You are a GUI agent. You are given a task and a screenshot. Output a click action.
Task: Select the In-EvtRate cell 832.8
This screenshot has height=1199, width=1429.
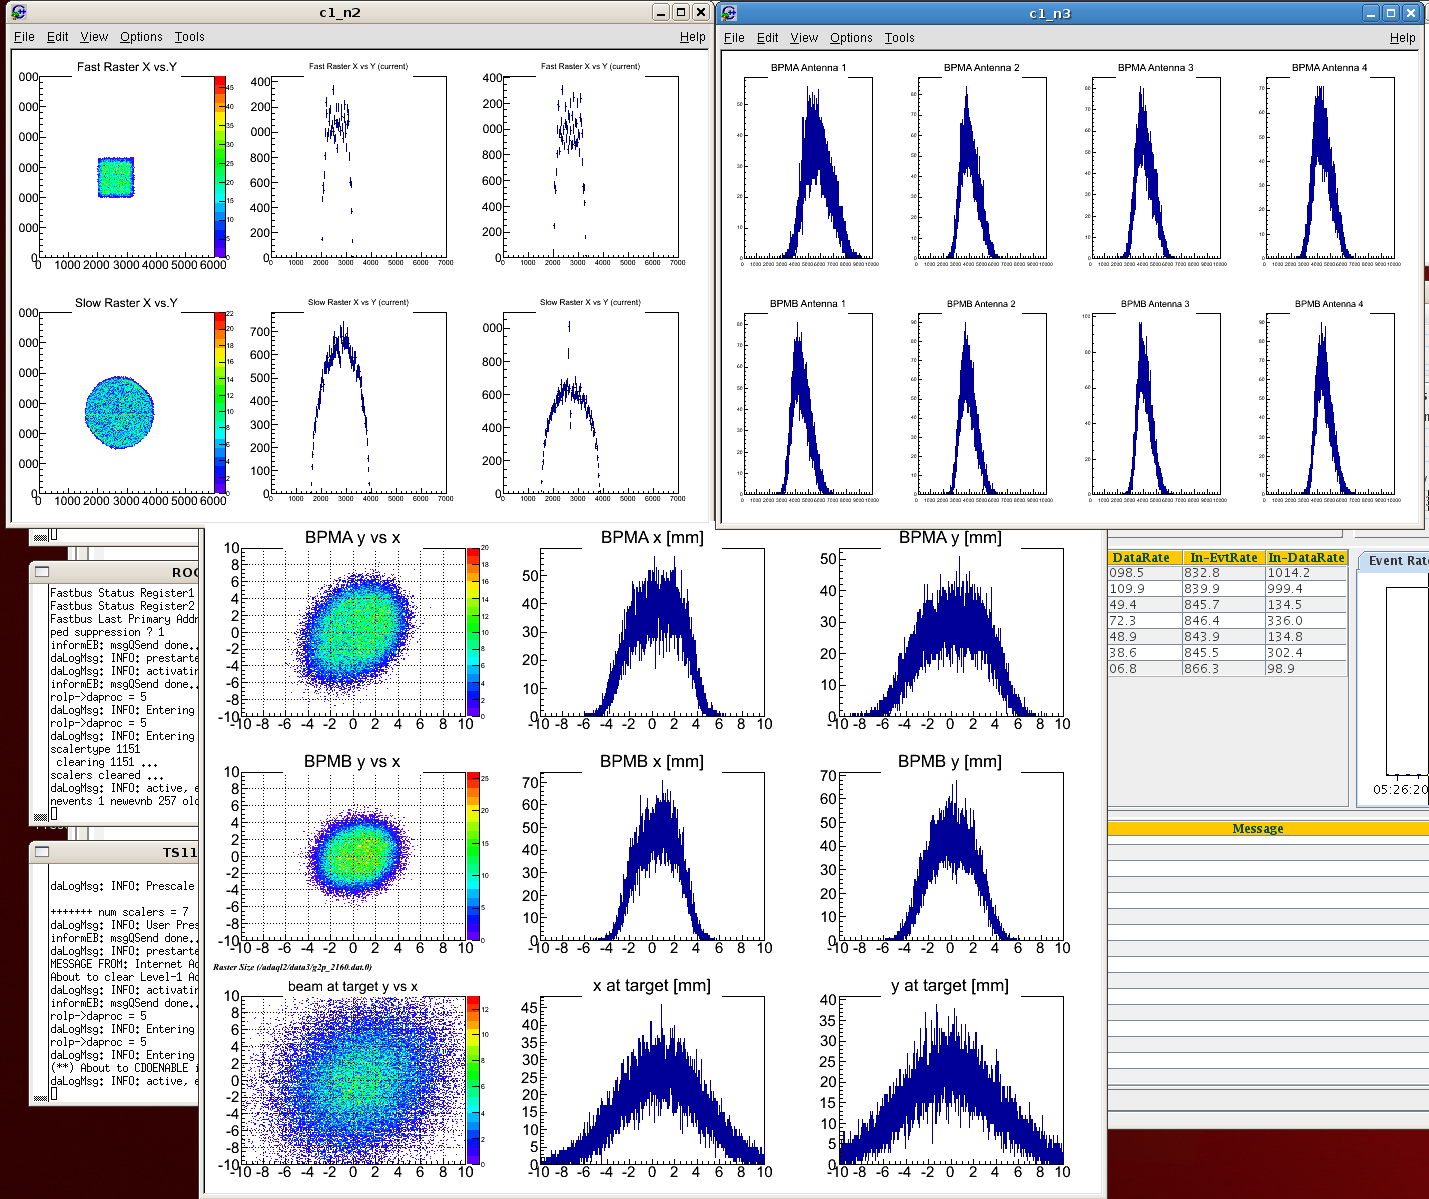[1224, 573]
